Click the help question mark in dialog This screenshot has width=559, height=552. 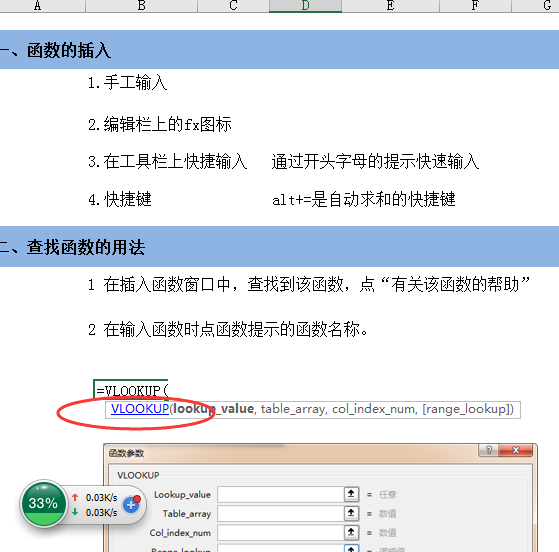tap(488, 450)
